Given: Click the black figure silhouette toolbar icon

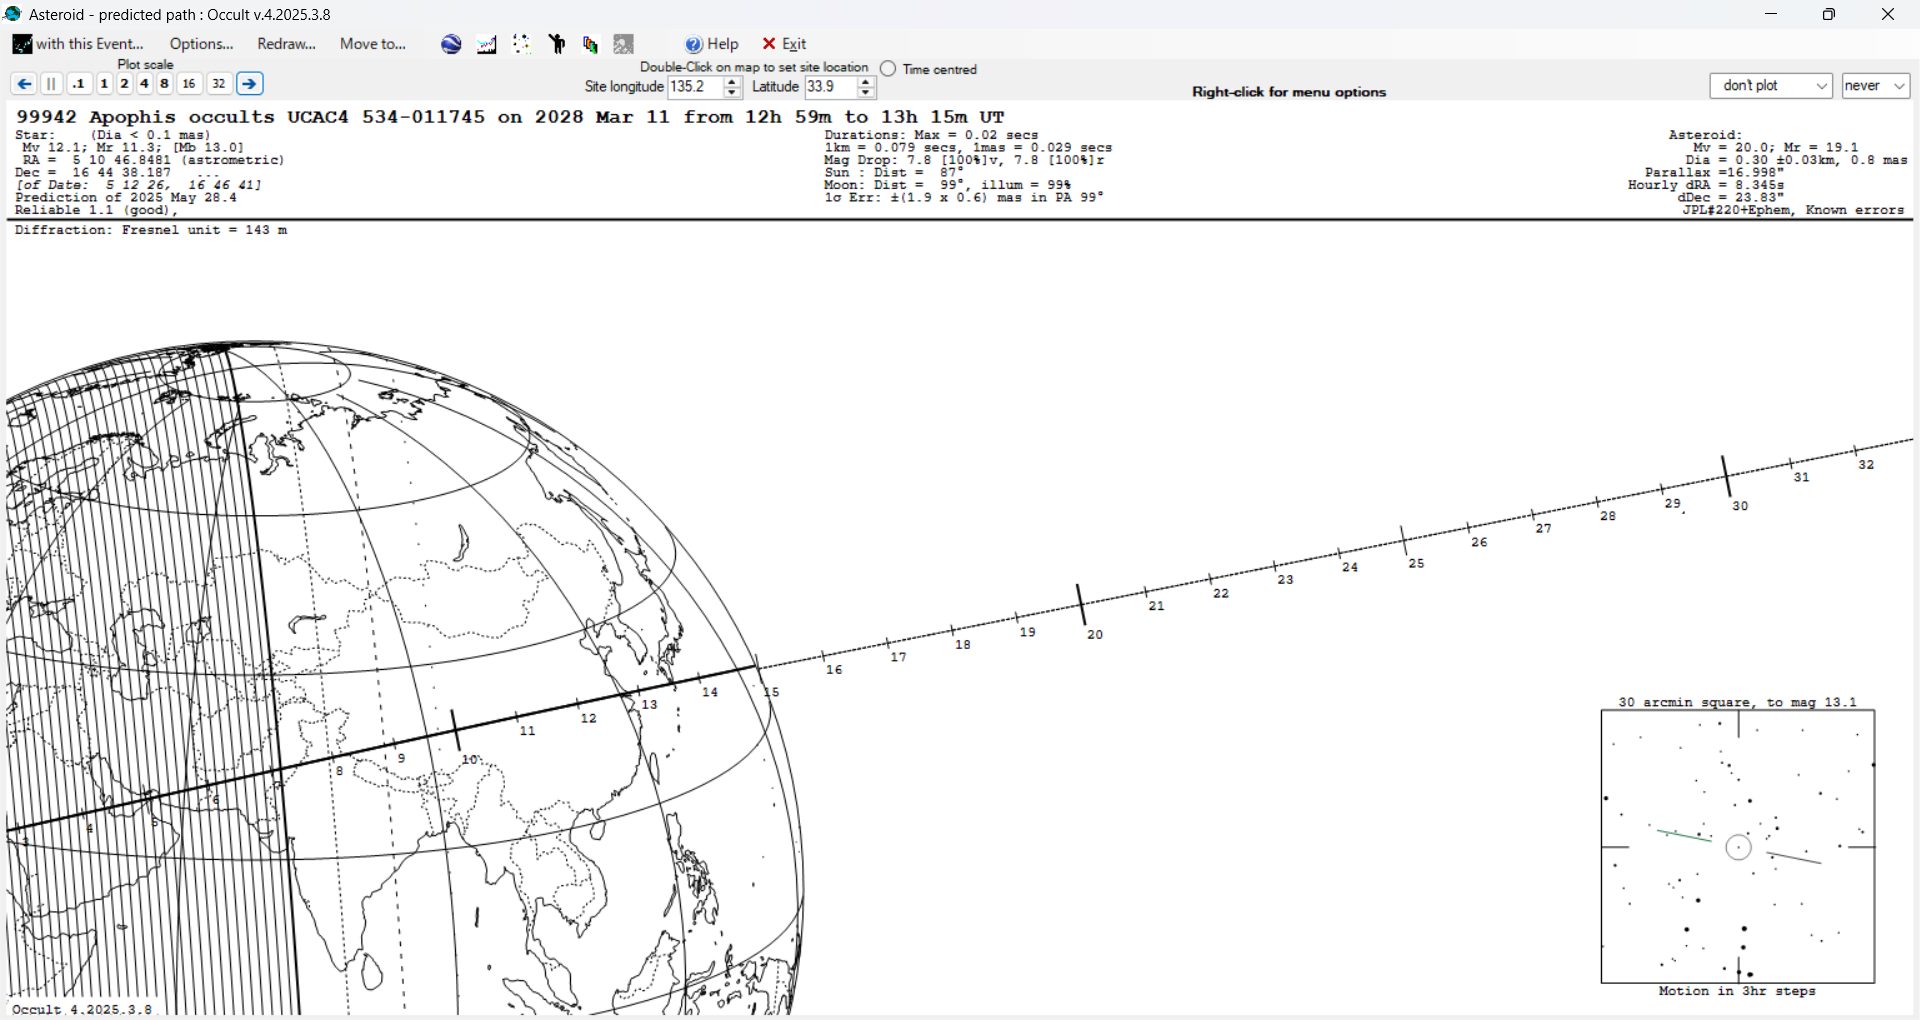Looking at the screenshot, I should point(557,44).
